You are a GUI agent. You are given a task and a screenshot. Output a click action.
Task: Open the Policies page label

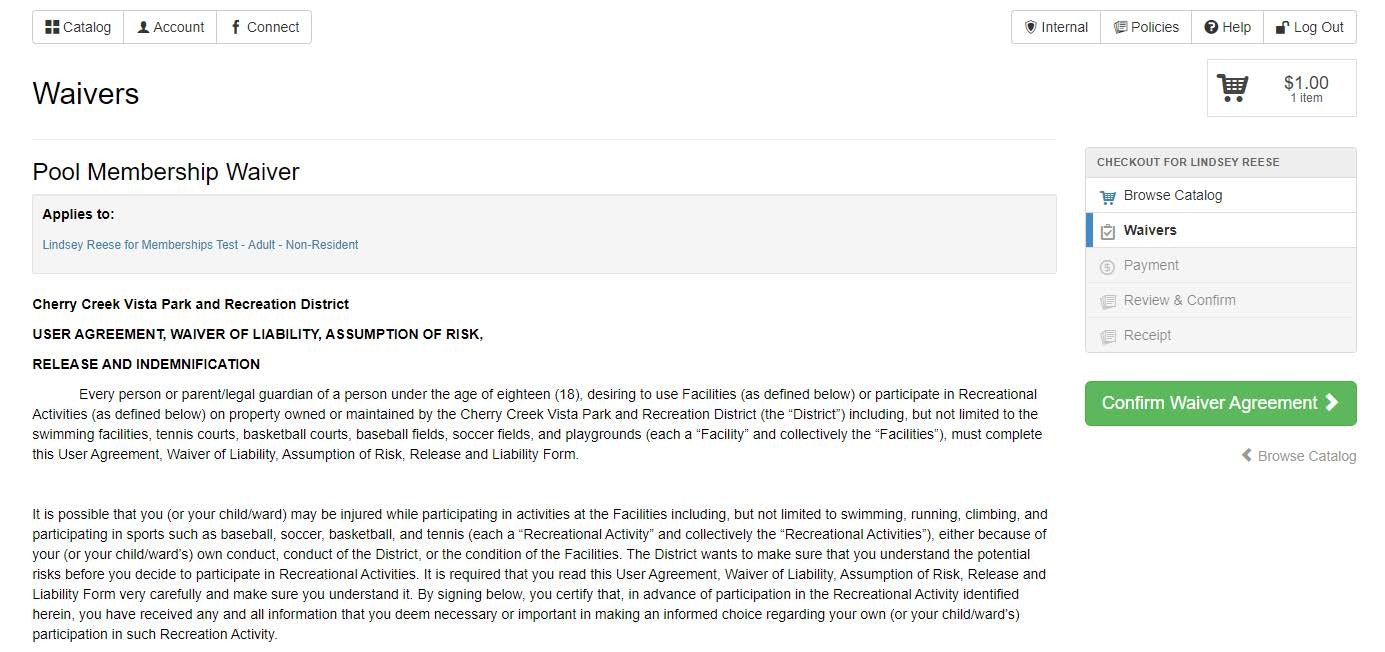[1155, 27]
